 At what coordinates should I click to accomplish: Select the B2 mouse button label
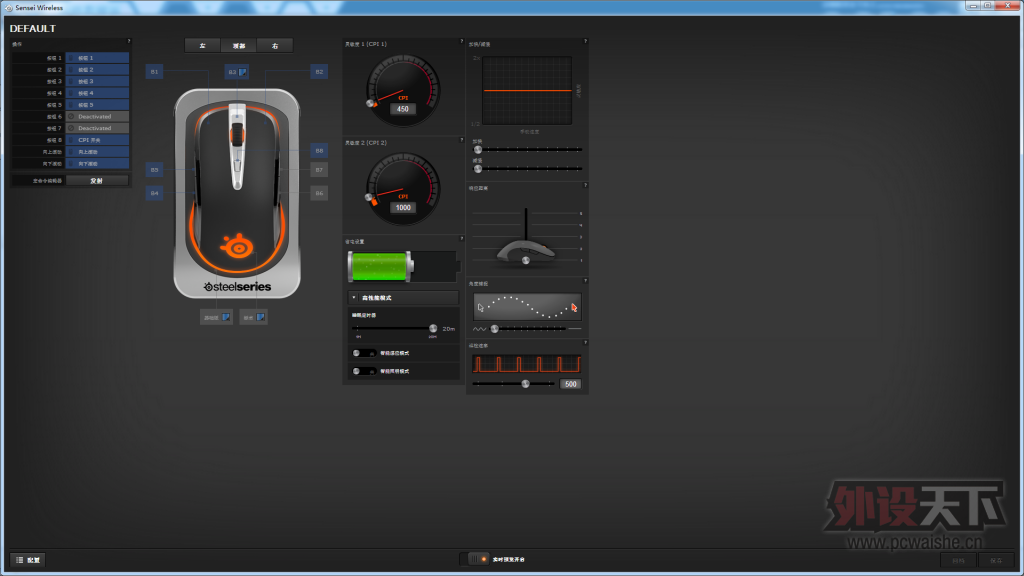(319, 72)
